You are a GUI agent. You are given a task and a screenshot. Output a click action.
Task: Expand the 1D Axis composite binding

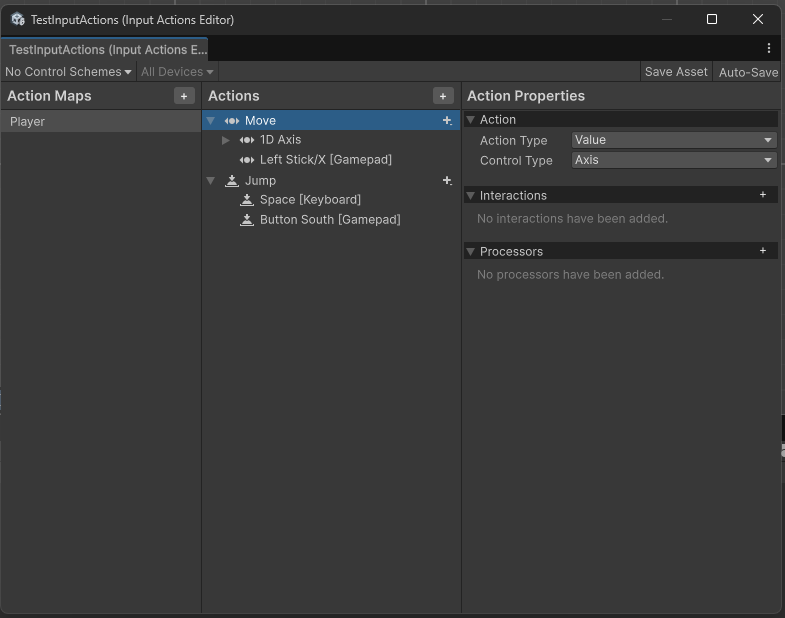pos(226,140)
